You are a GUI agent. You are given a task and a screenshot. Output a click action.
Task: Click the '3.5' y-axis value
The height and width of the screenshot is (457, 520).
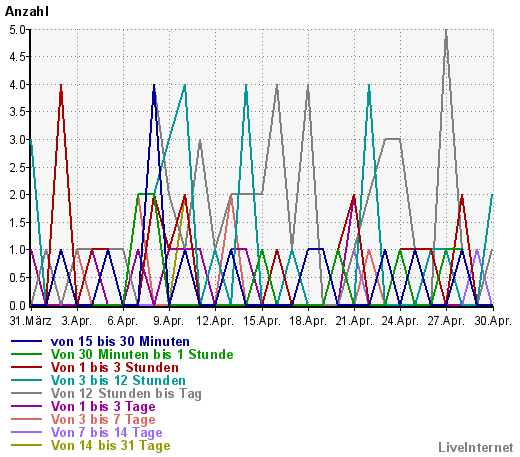pyautogui.click(x=17, y=112)
